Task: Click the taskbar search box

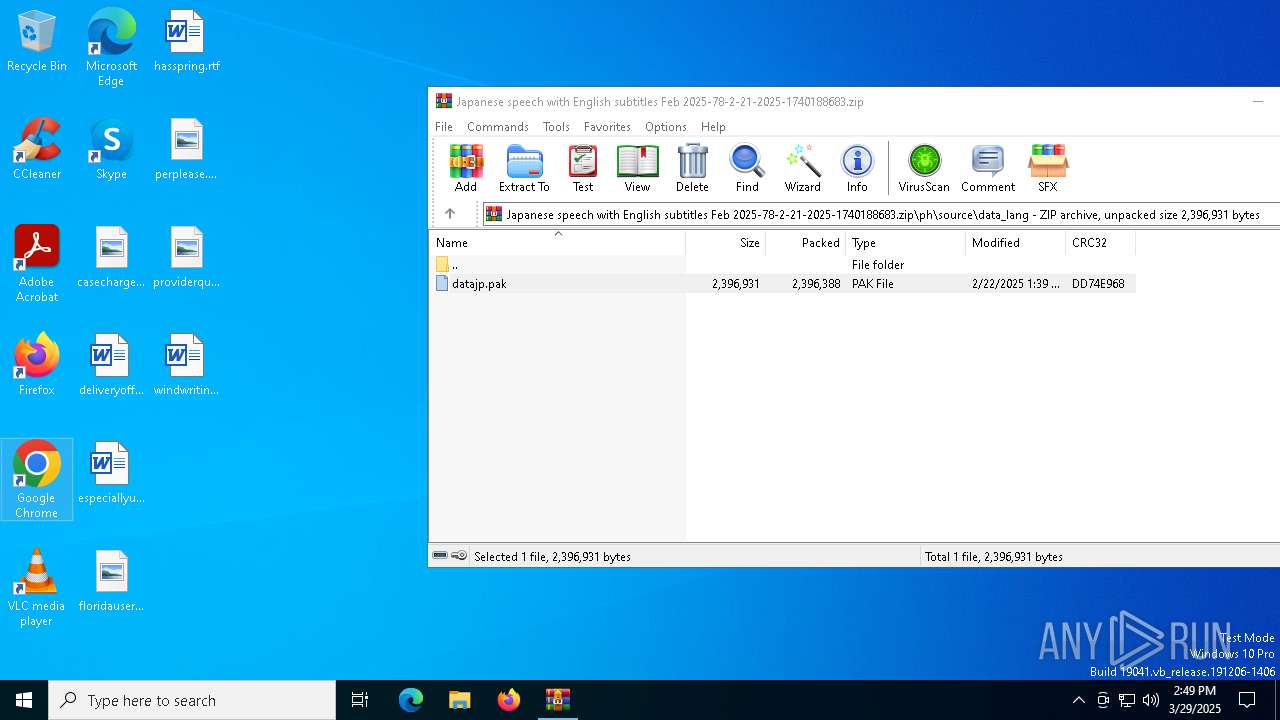Action: coord(192,700)
